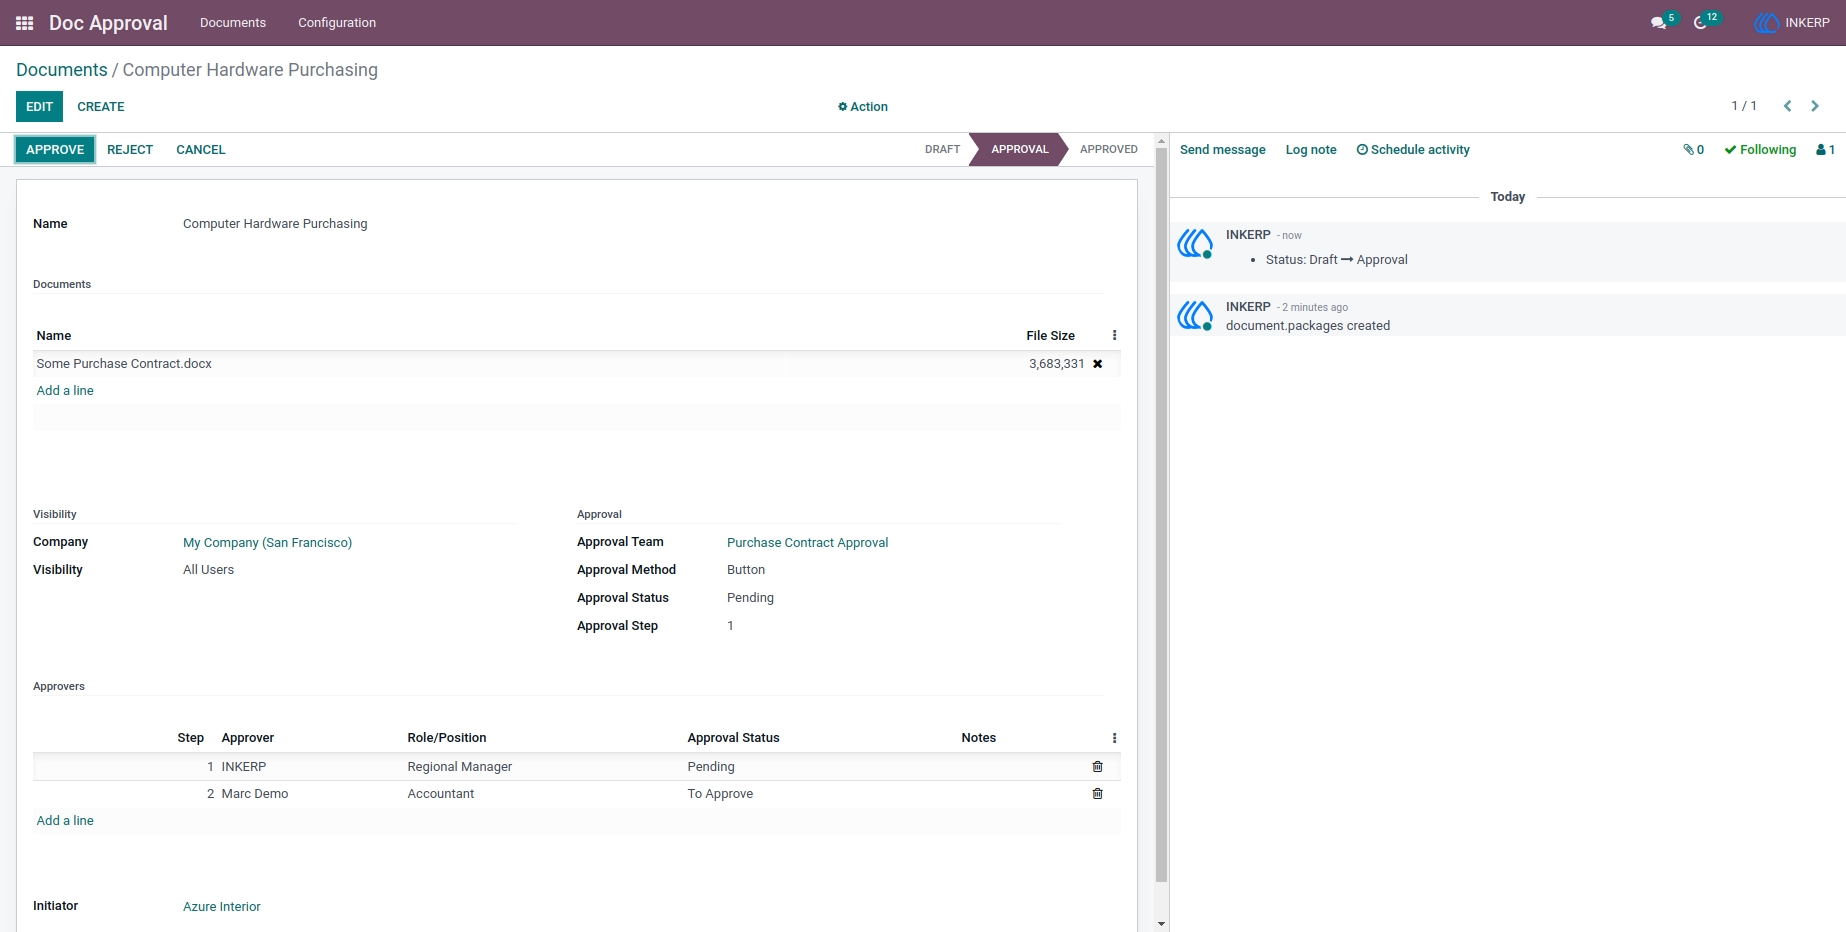Open Documents table column options kebab

1114,336
